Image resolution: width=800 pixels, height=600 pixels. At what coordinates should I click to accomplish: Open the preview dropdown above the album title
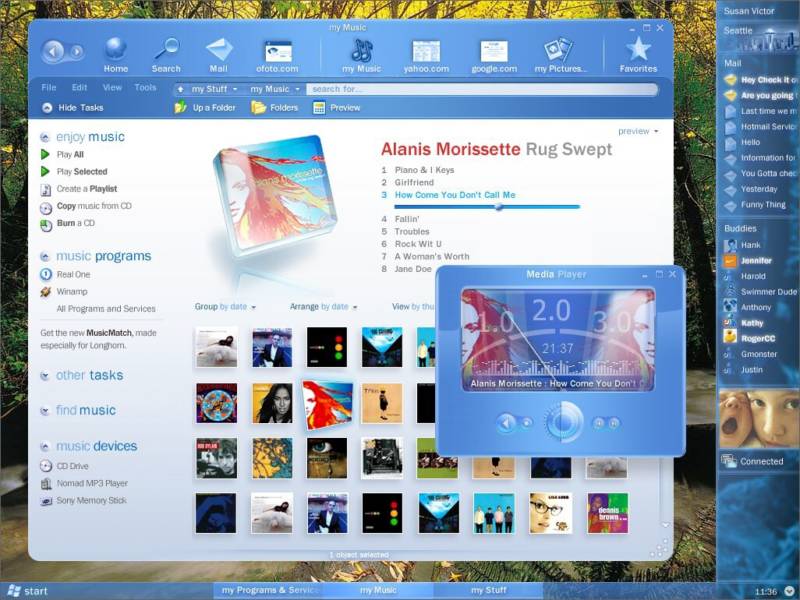point(638,131)
